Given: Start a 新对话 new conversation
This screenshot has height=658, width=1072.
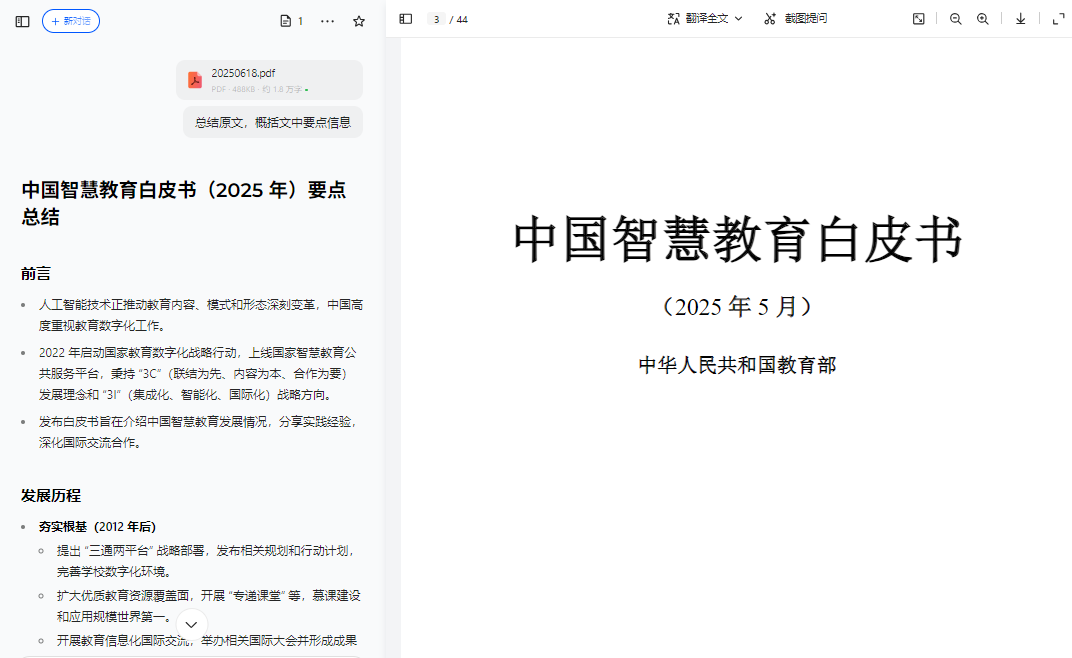Looking at the screenshot, I should 70,20.
